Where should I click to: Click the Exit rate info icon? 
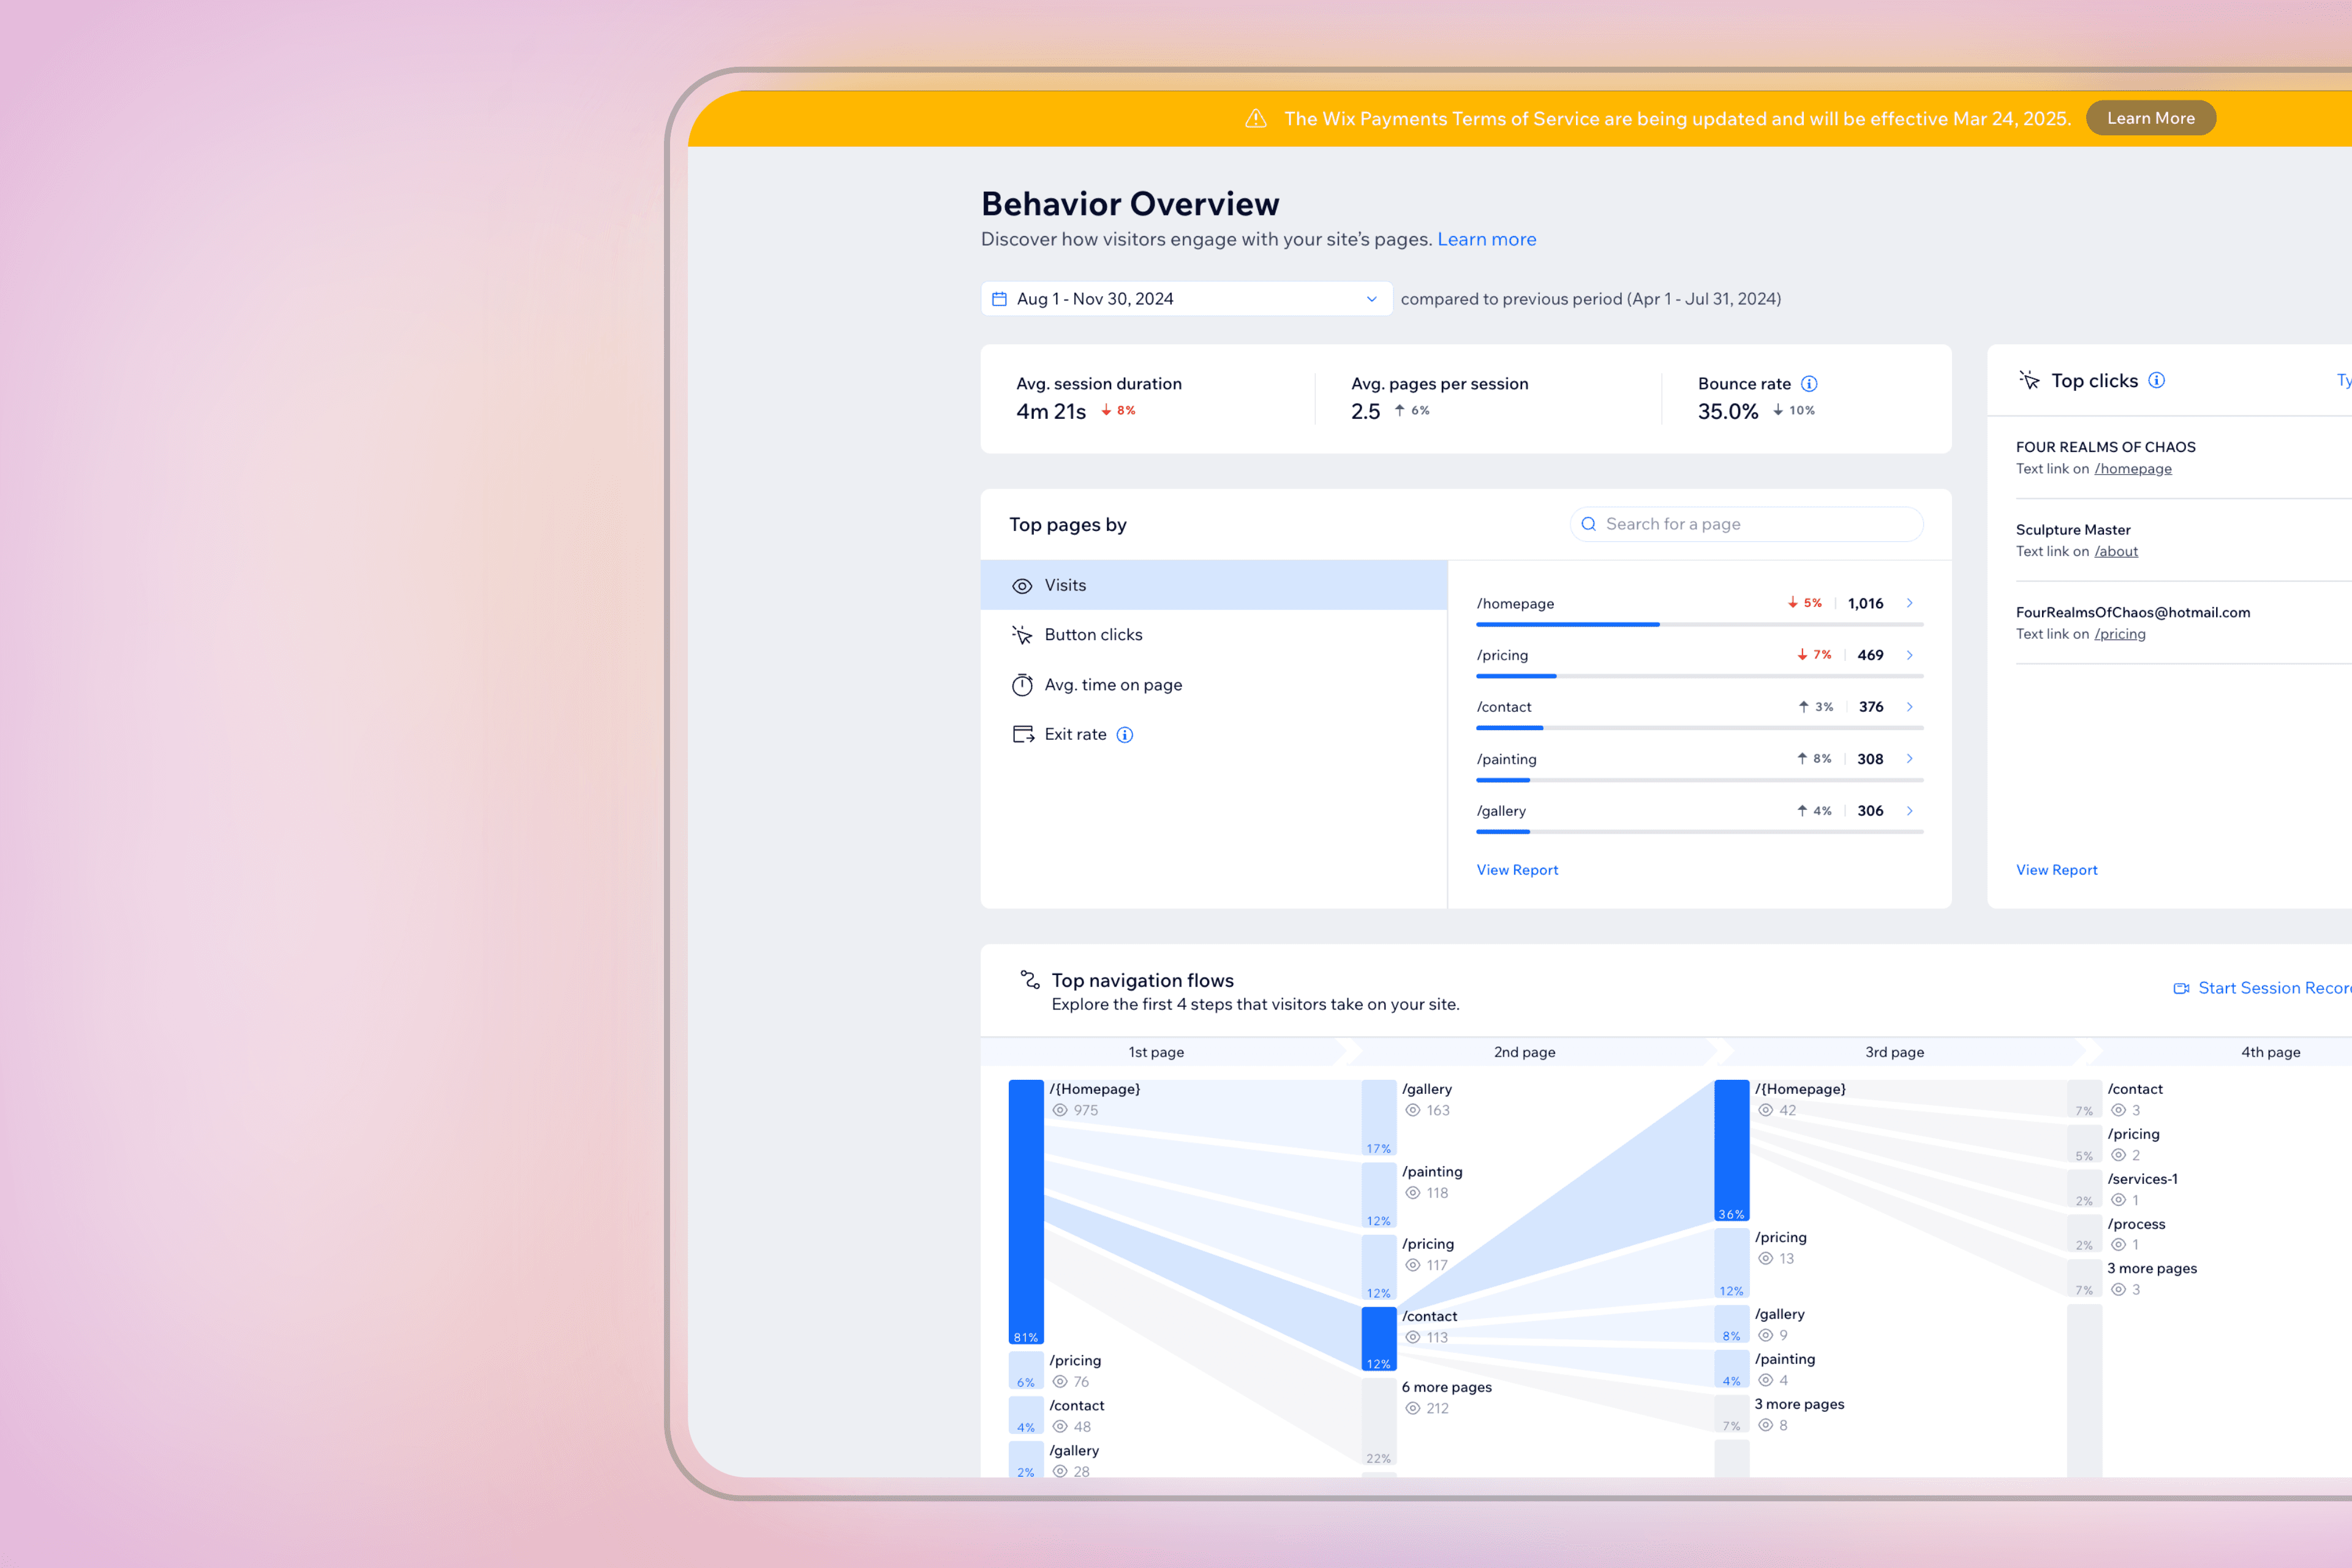coord(1125,735)
